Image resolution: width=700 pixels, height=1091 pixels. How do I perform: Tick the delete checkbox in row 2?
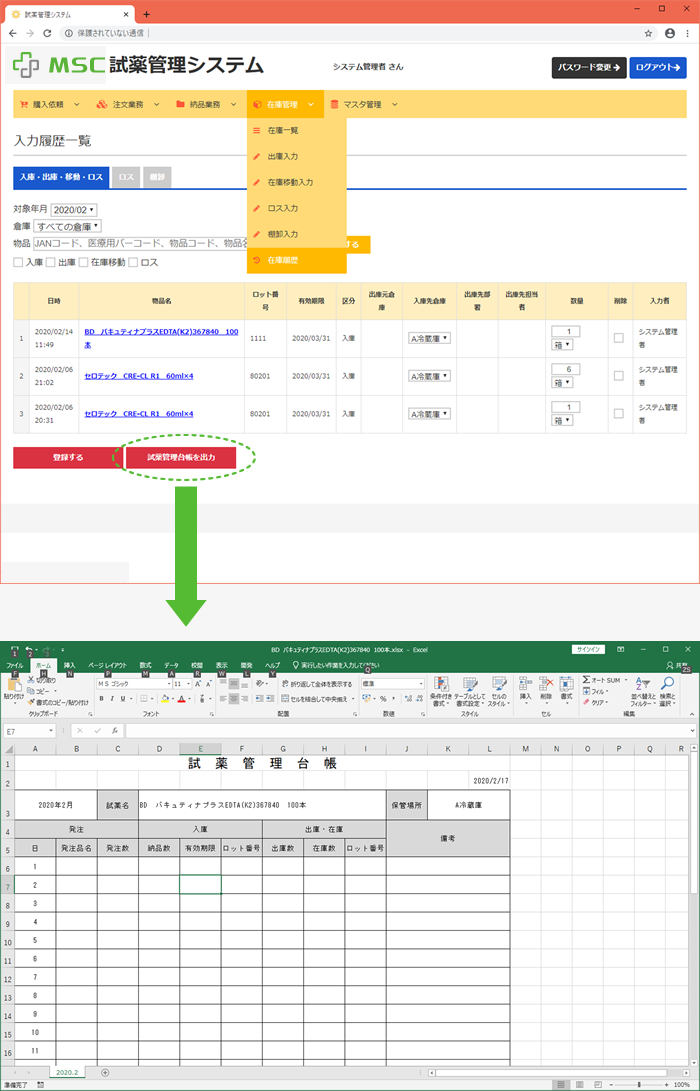[x=619, y=376]
